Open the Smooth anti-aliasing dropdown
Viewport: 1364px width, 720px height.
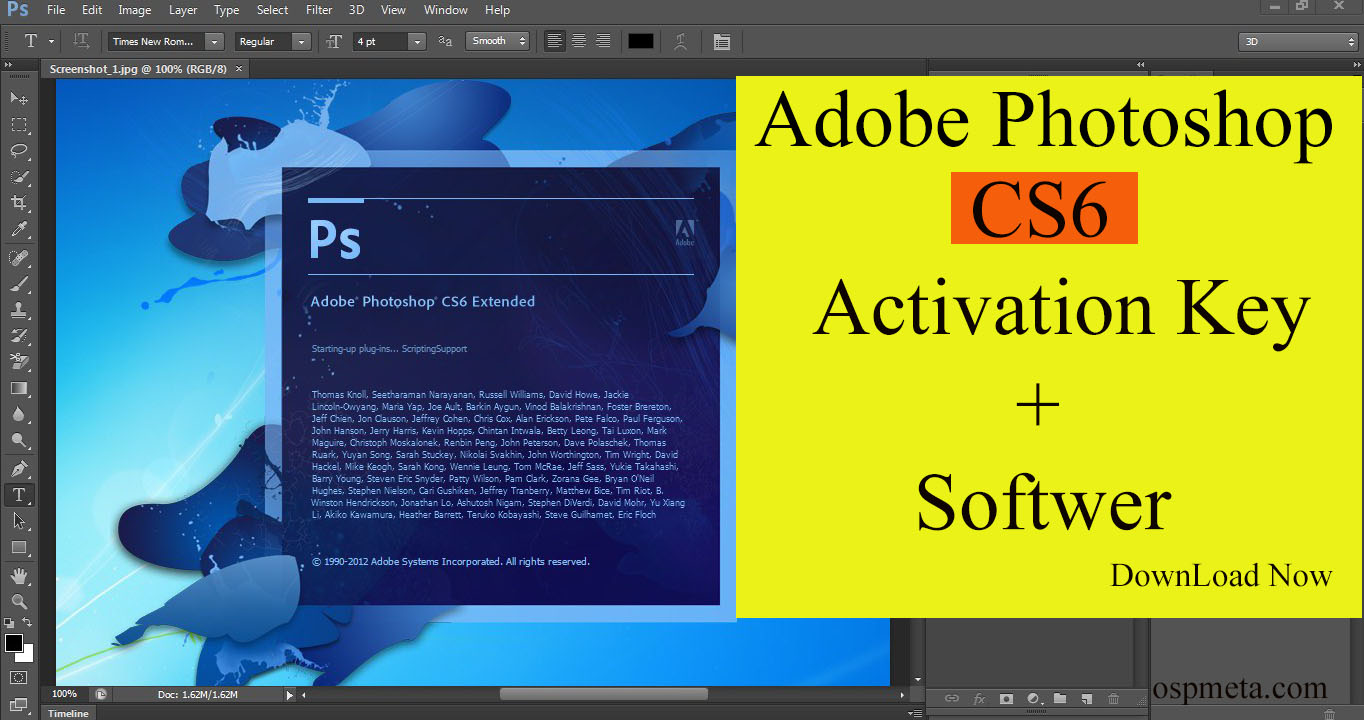(497, 41)
